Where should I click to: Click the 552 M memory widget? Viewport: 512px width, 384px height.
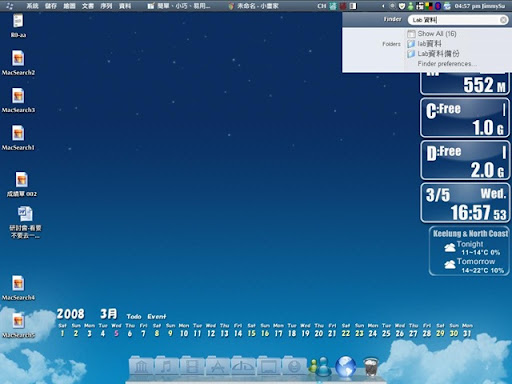tap(465, 84)
